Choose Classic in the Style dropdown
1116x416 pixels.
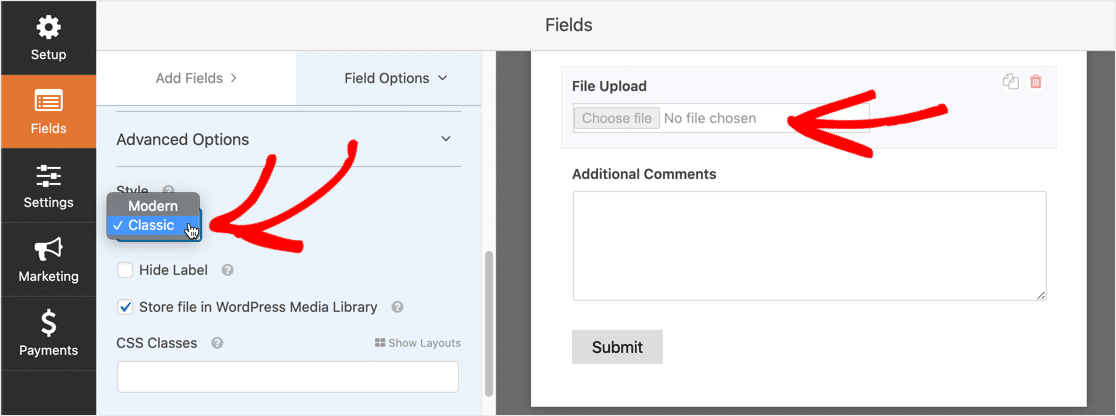(x=151, y=226)
